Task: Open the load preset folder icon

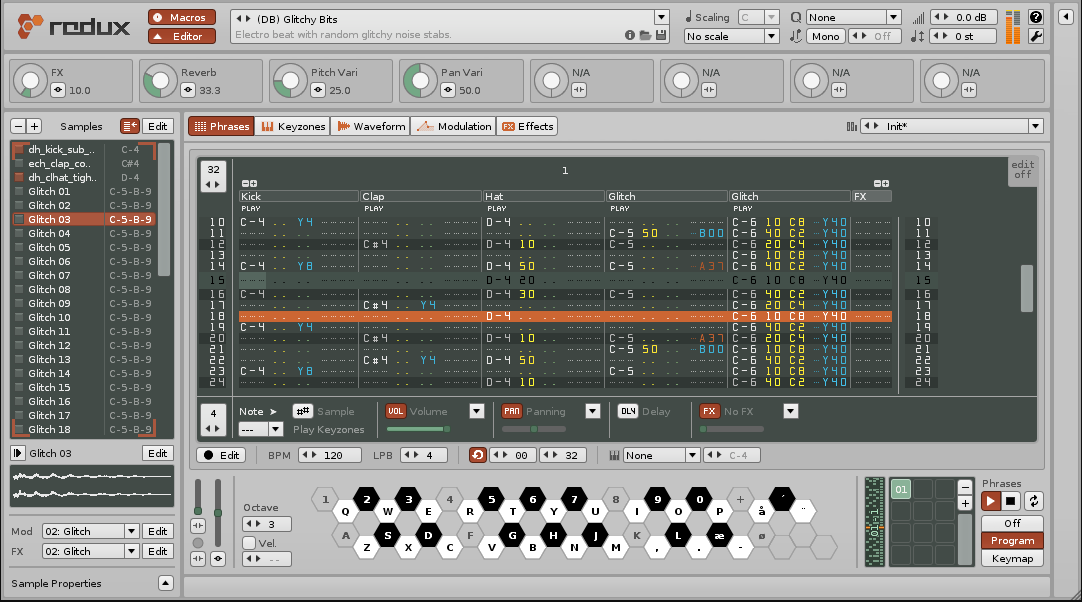Action: [646, 36]
